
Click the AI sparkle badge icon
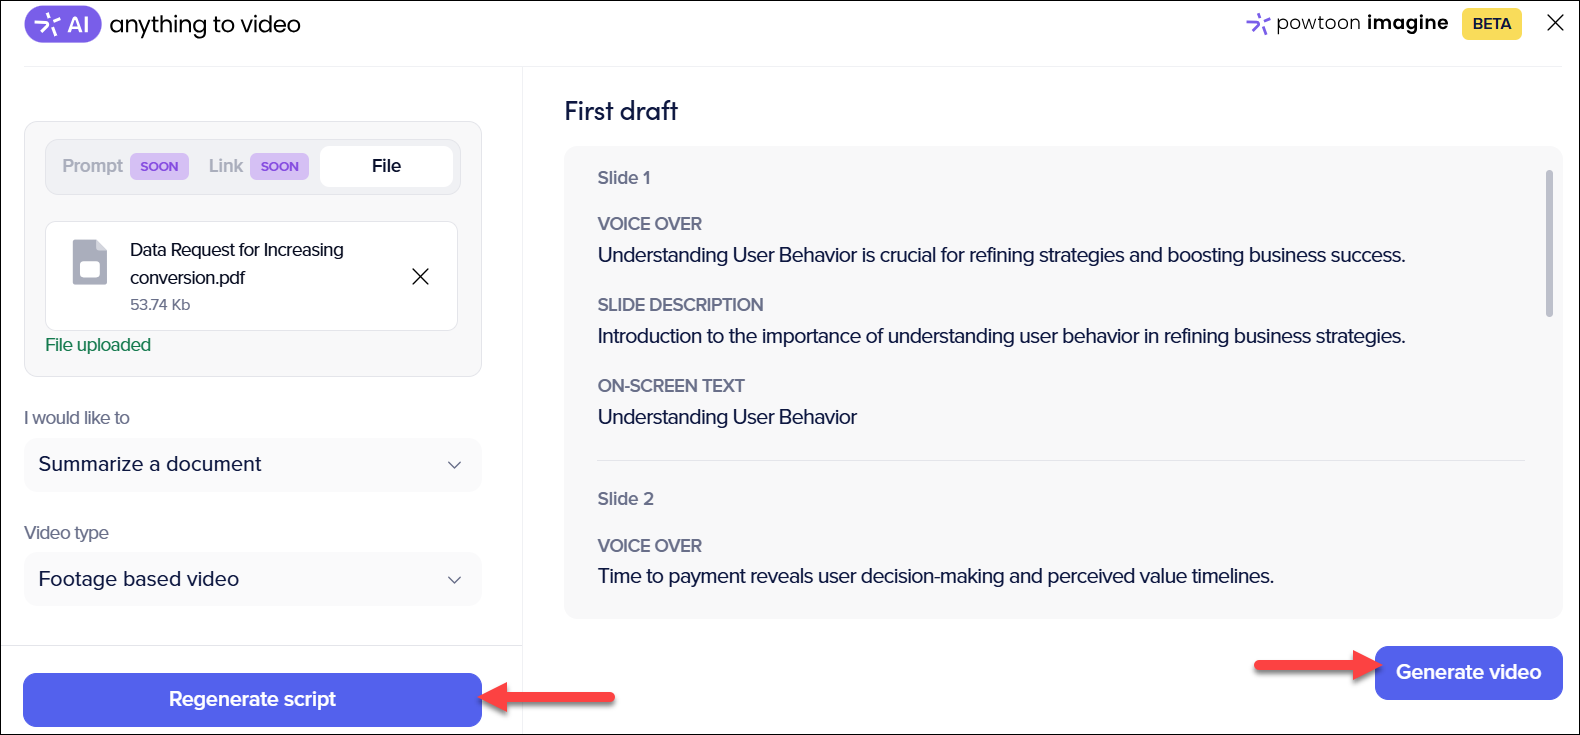pyautogui.click(x=62, y=24)
